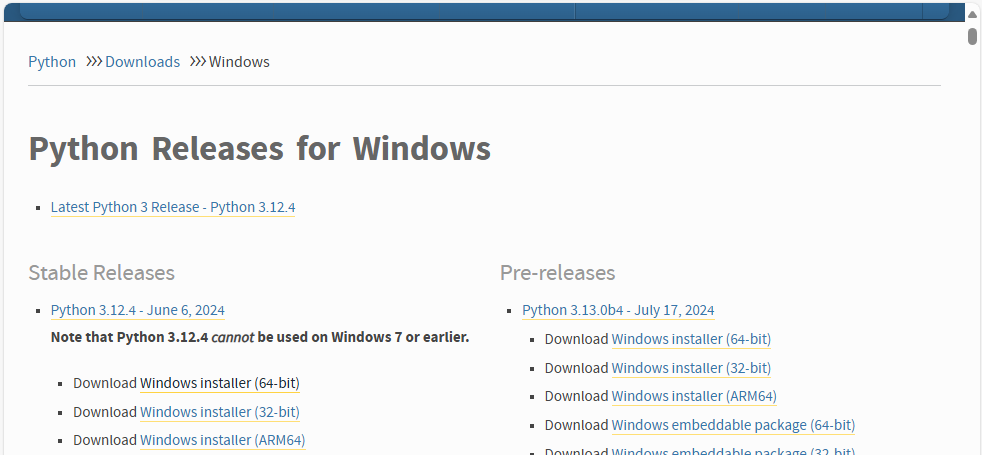Click the Windows 7 compatibility note text
The width and height of the screenshot is (982, 455).
pos(260,337)
